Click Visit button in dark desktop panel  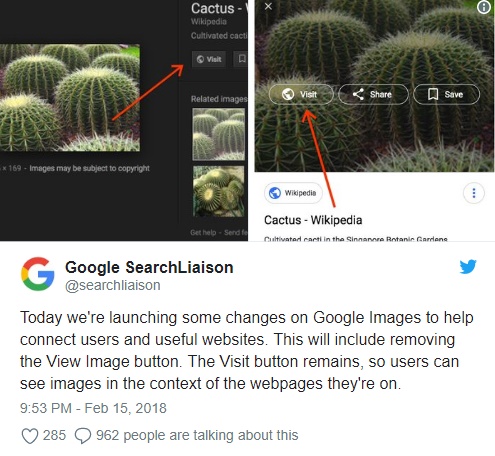[x=209, y=59]
